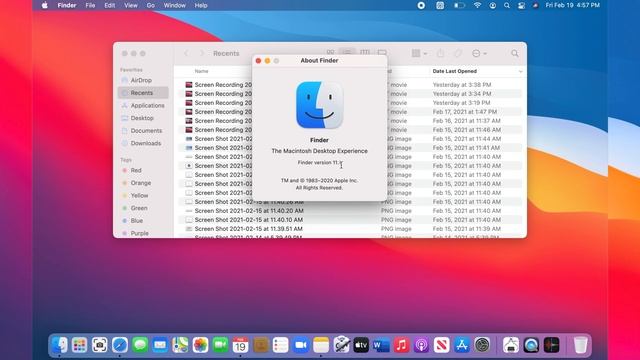Click the Share icon in Finder toolbar
This screenshot has width=640, height=360.
click(x=440, y=53)
